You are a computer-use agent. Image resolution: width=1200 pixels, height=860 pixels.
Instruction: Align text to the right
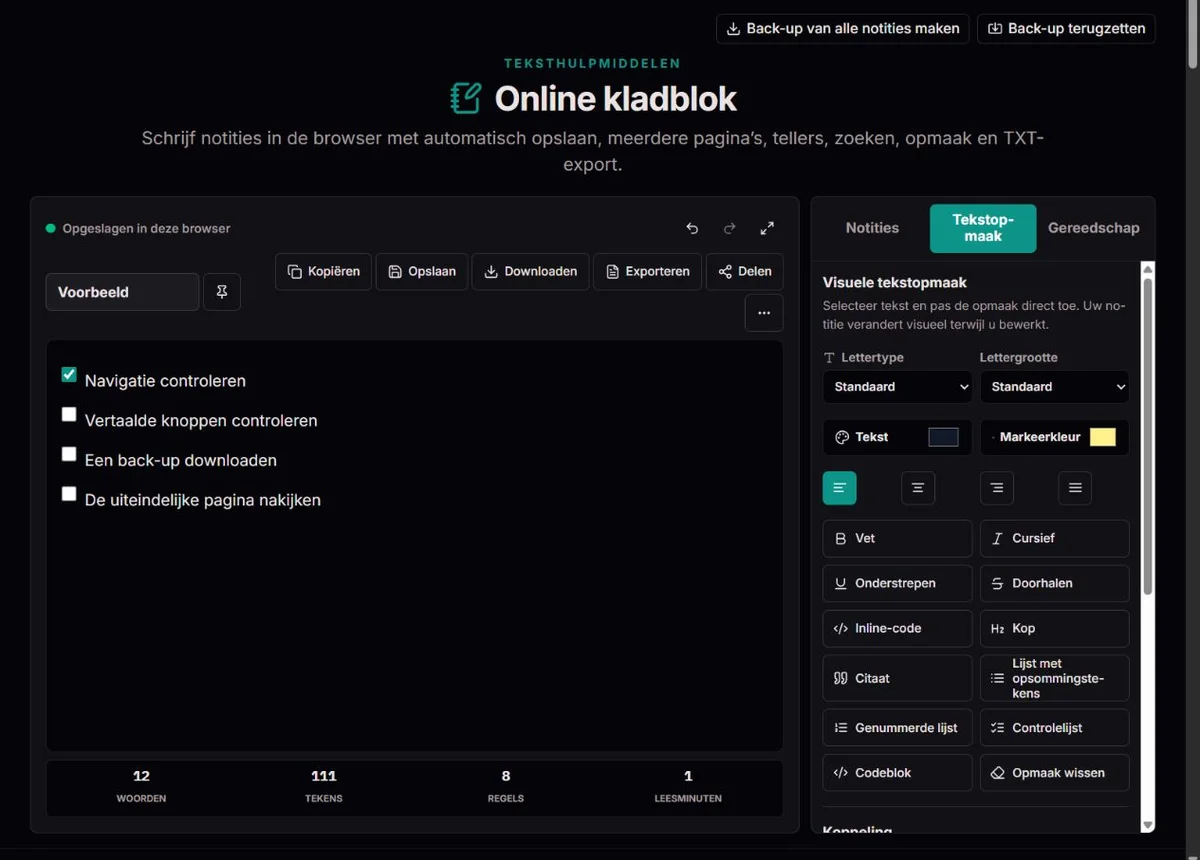click(997, 488)
